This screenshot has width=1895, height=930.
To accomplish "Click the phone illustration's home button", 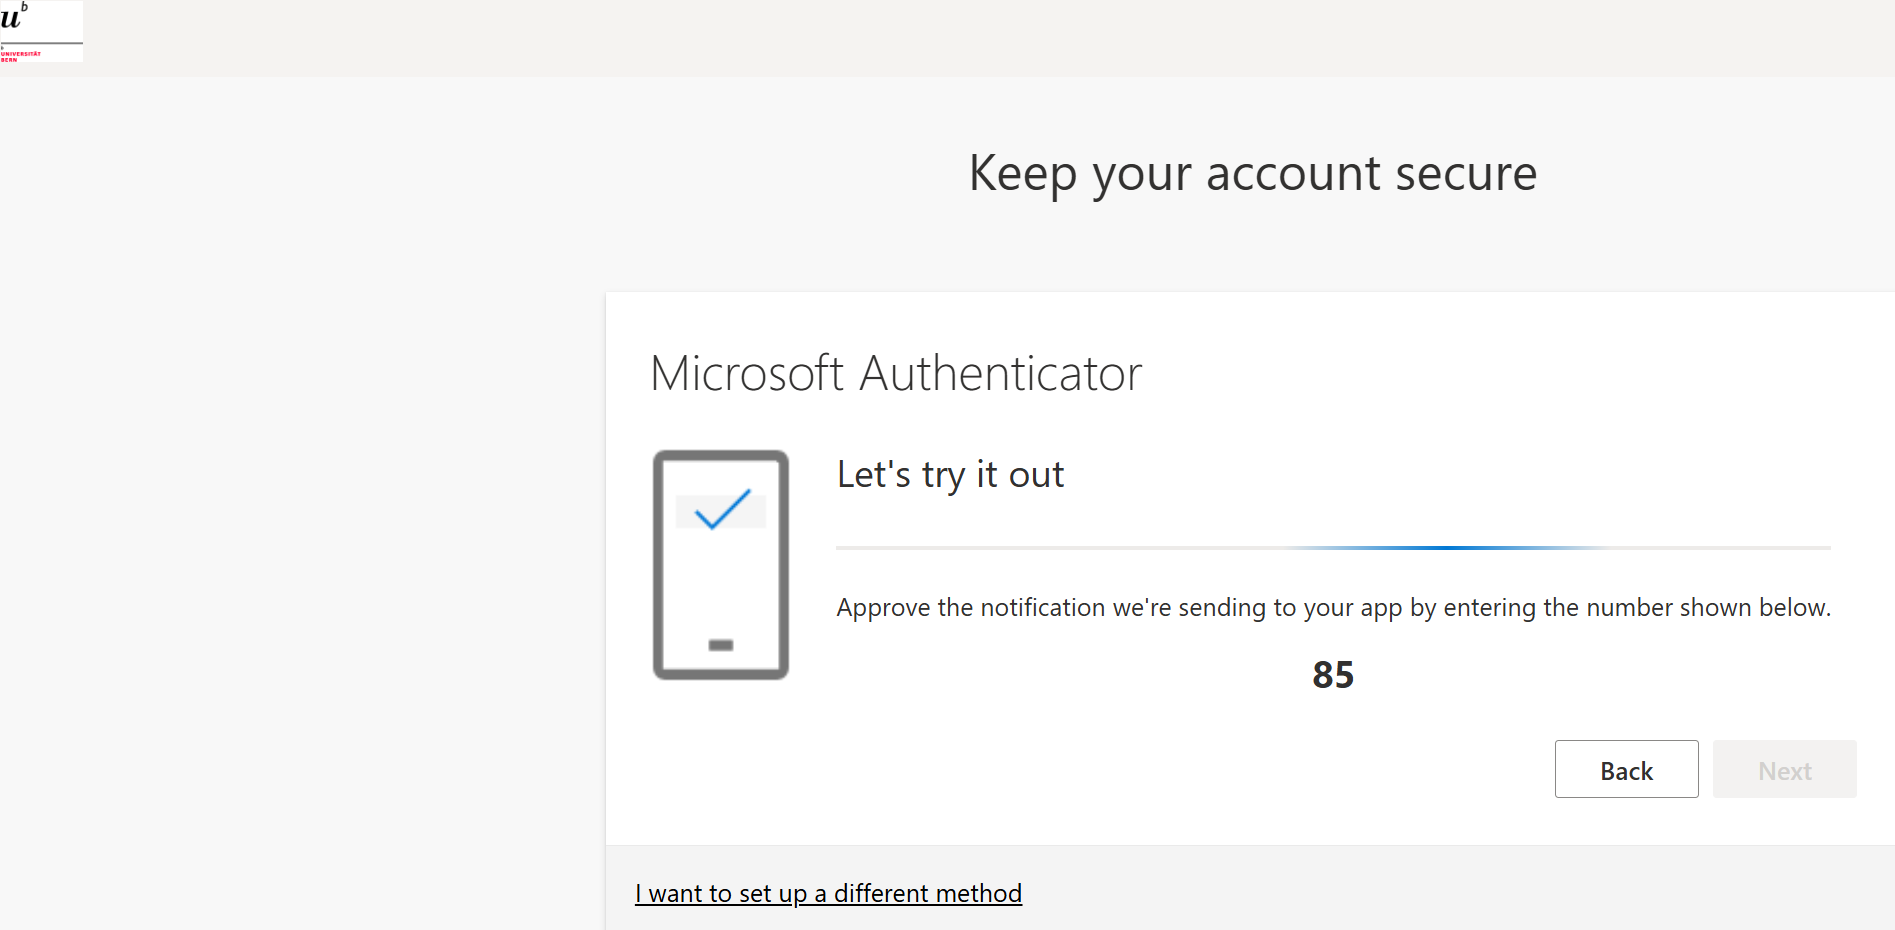I will pyautogui.click(x=721, y=645).
